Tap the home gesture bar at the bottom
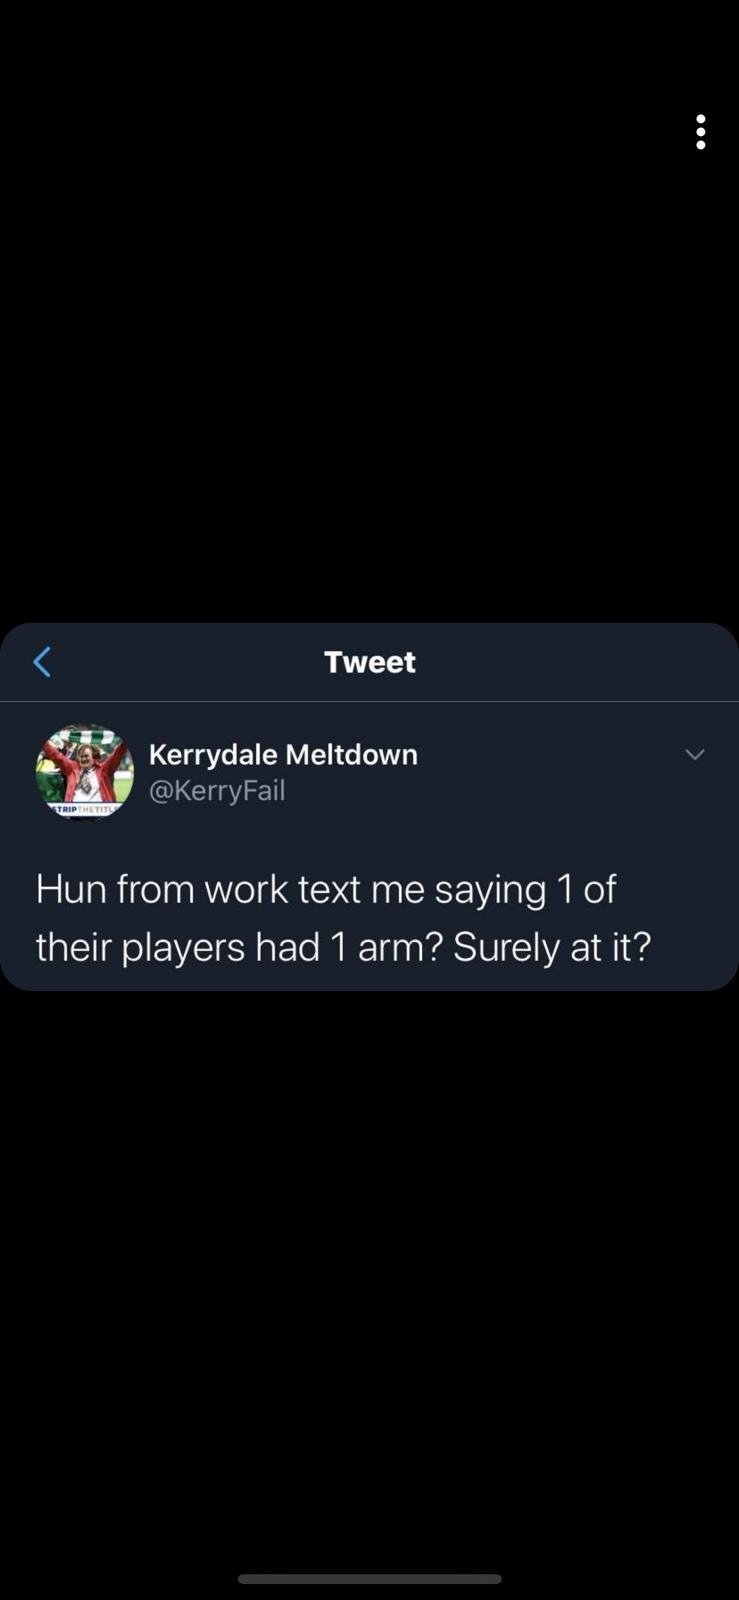 [369, 1579]
